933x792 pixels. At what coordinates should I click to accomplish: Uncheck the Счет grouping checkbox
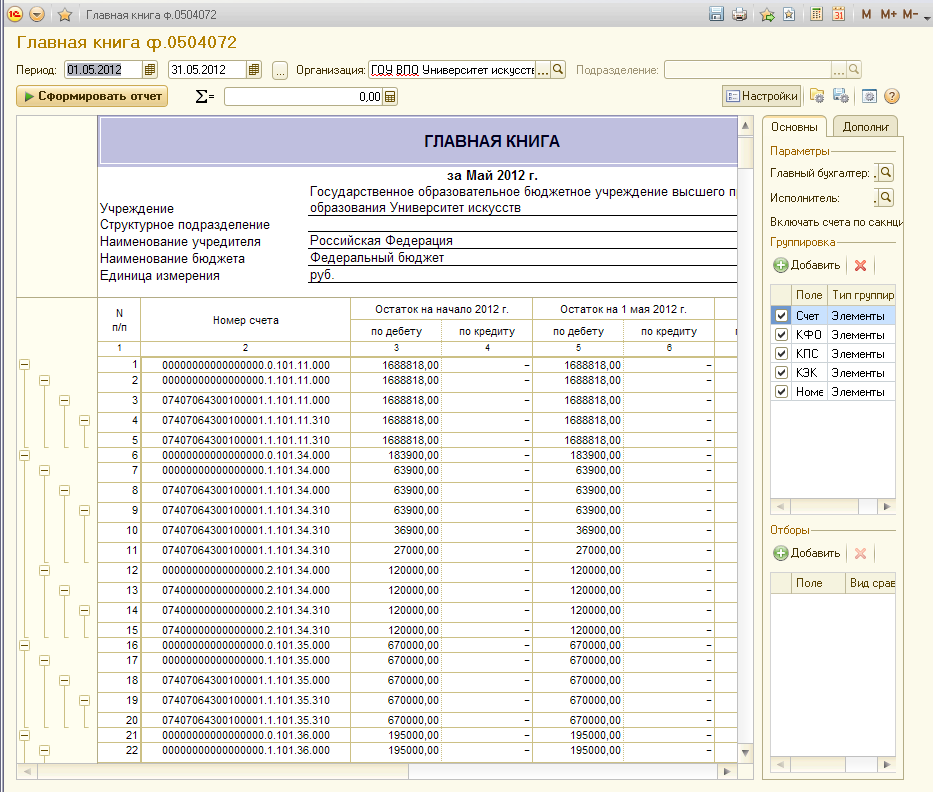(781, 316)
